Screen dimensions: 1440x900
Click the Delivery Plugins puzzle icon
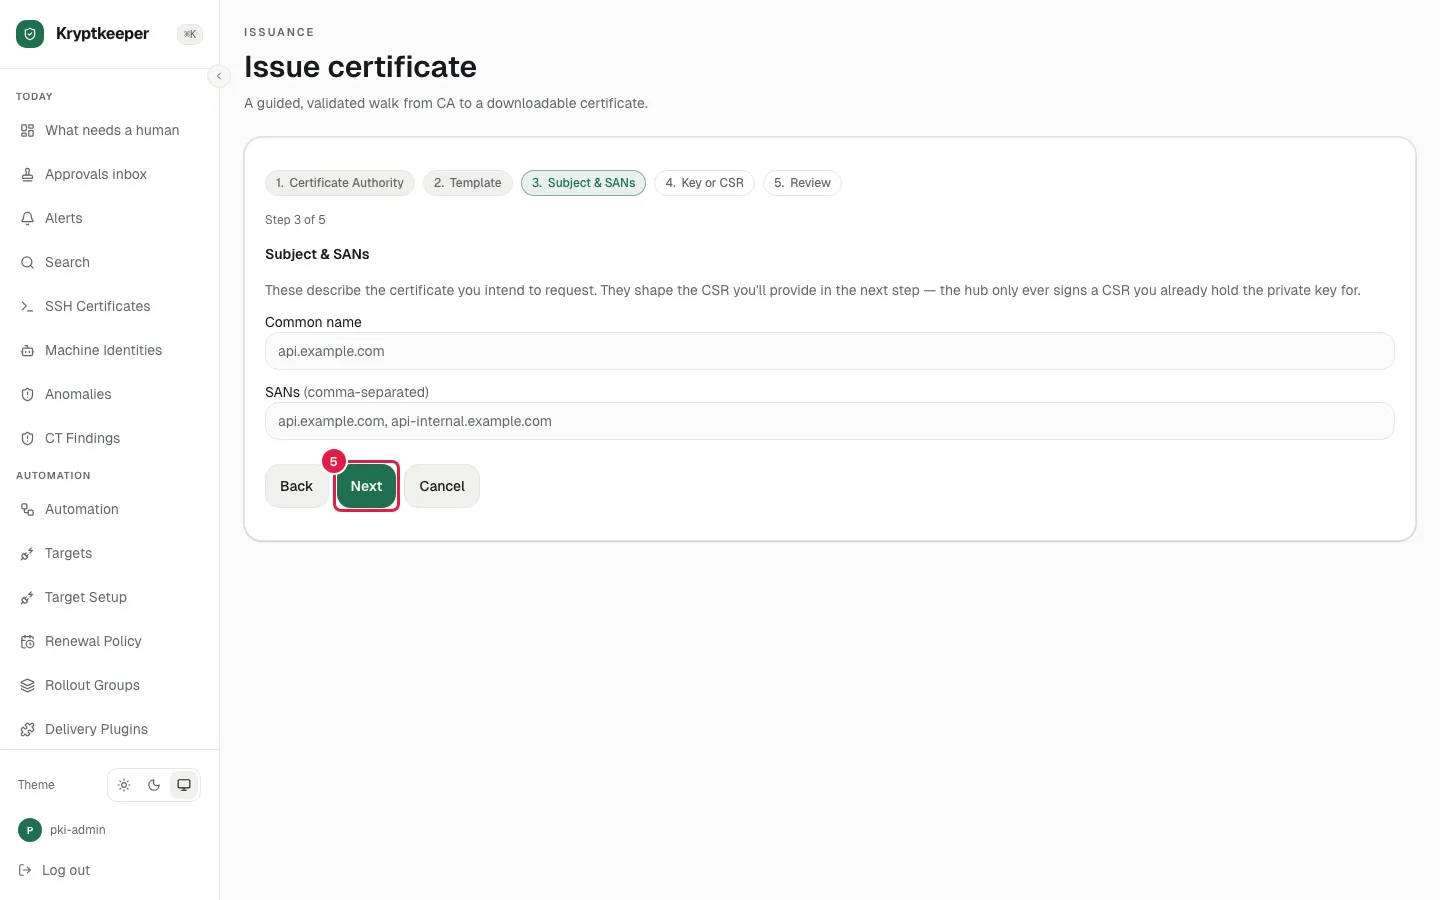click(27, 730)
